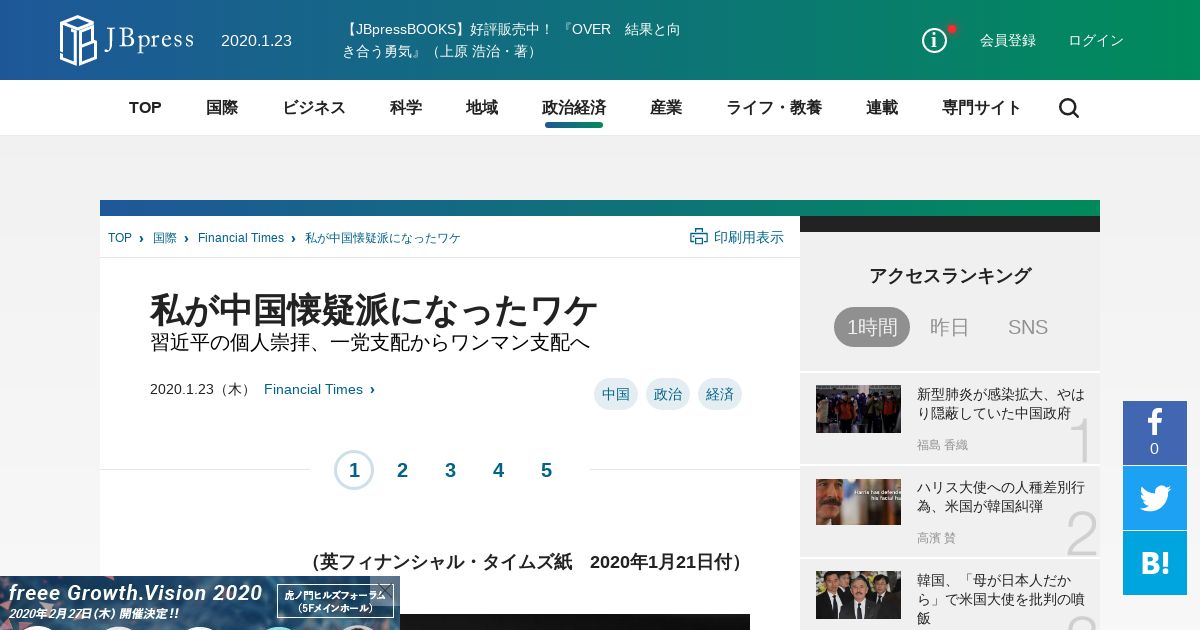Click the 中国 tag
Viewport: 1200px width, 630px height.
pyautogui.click(x=615, y=394)
